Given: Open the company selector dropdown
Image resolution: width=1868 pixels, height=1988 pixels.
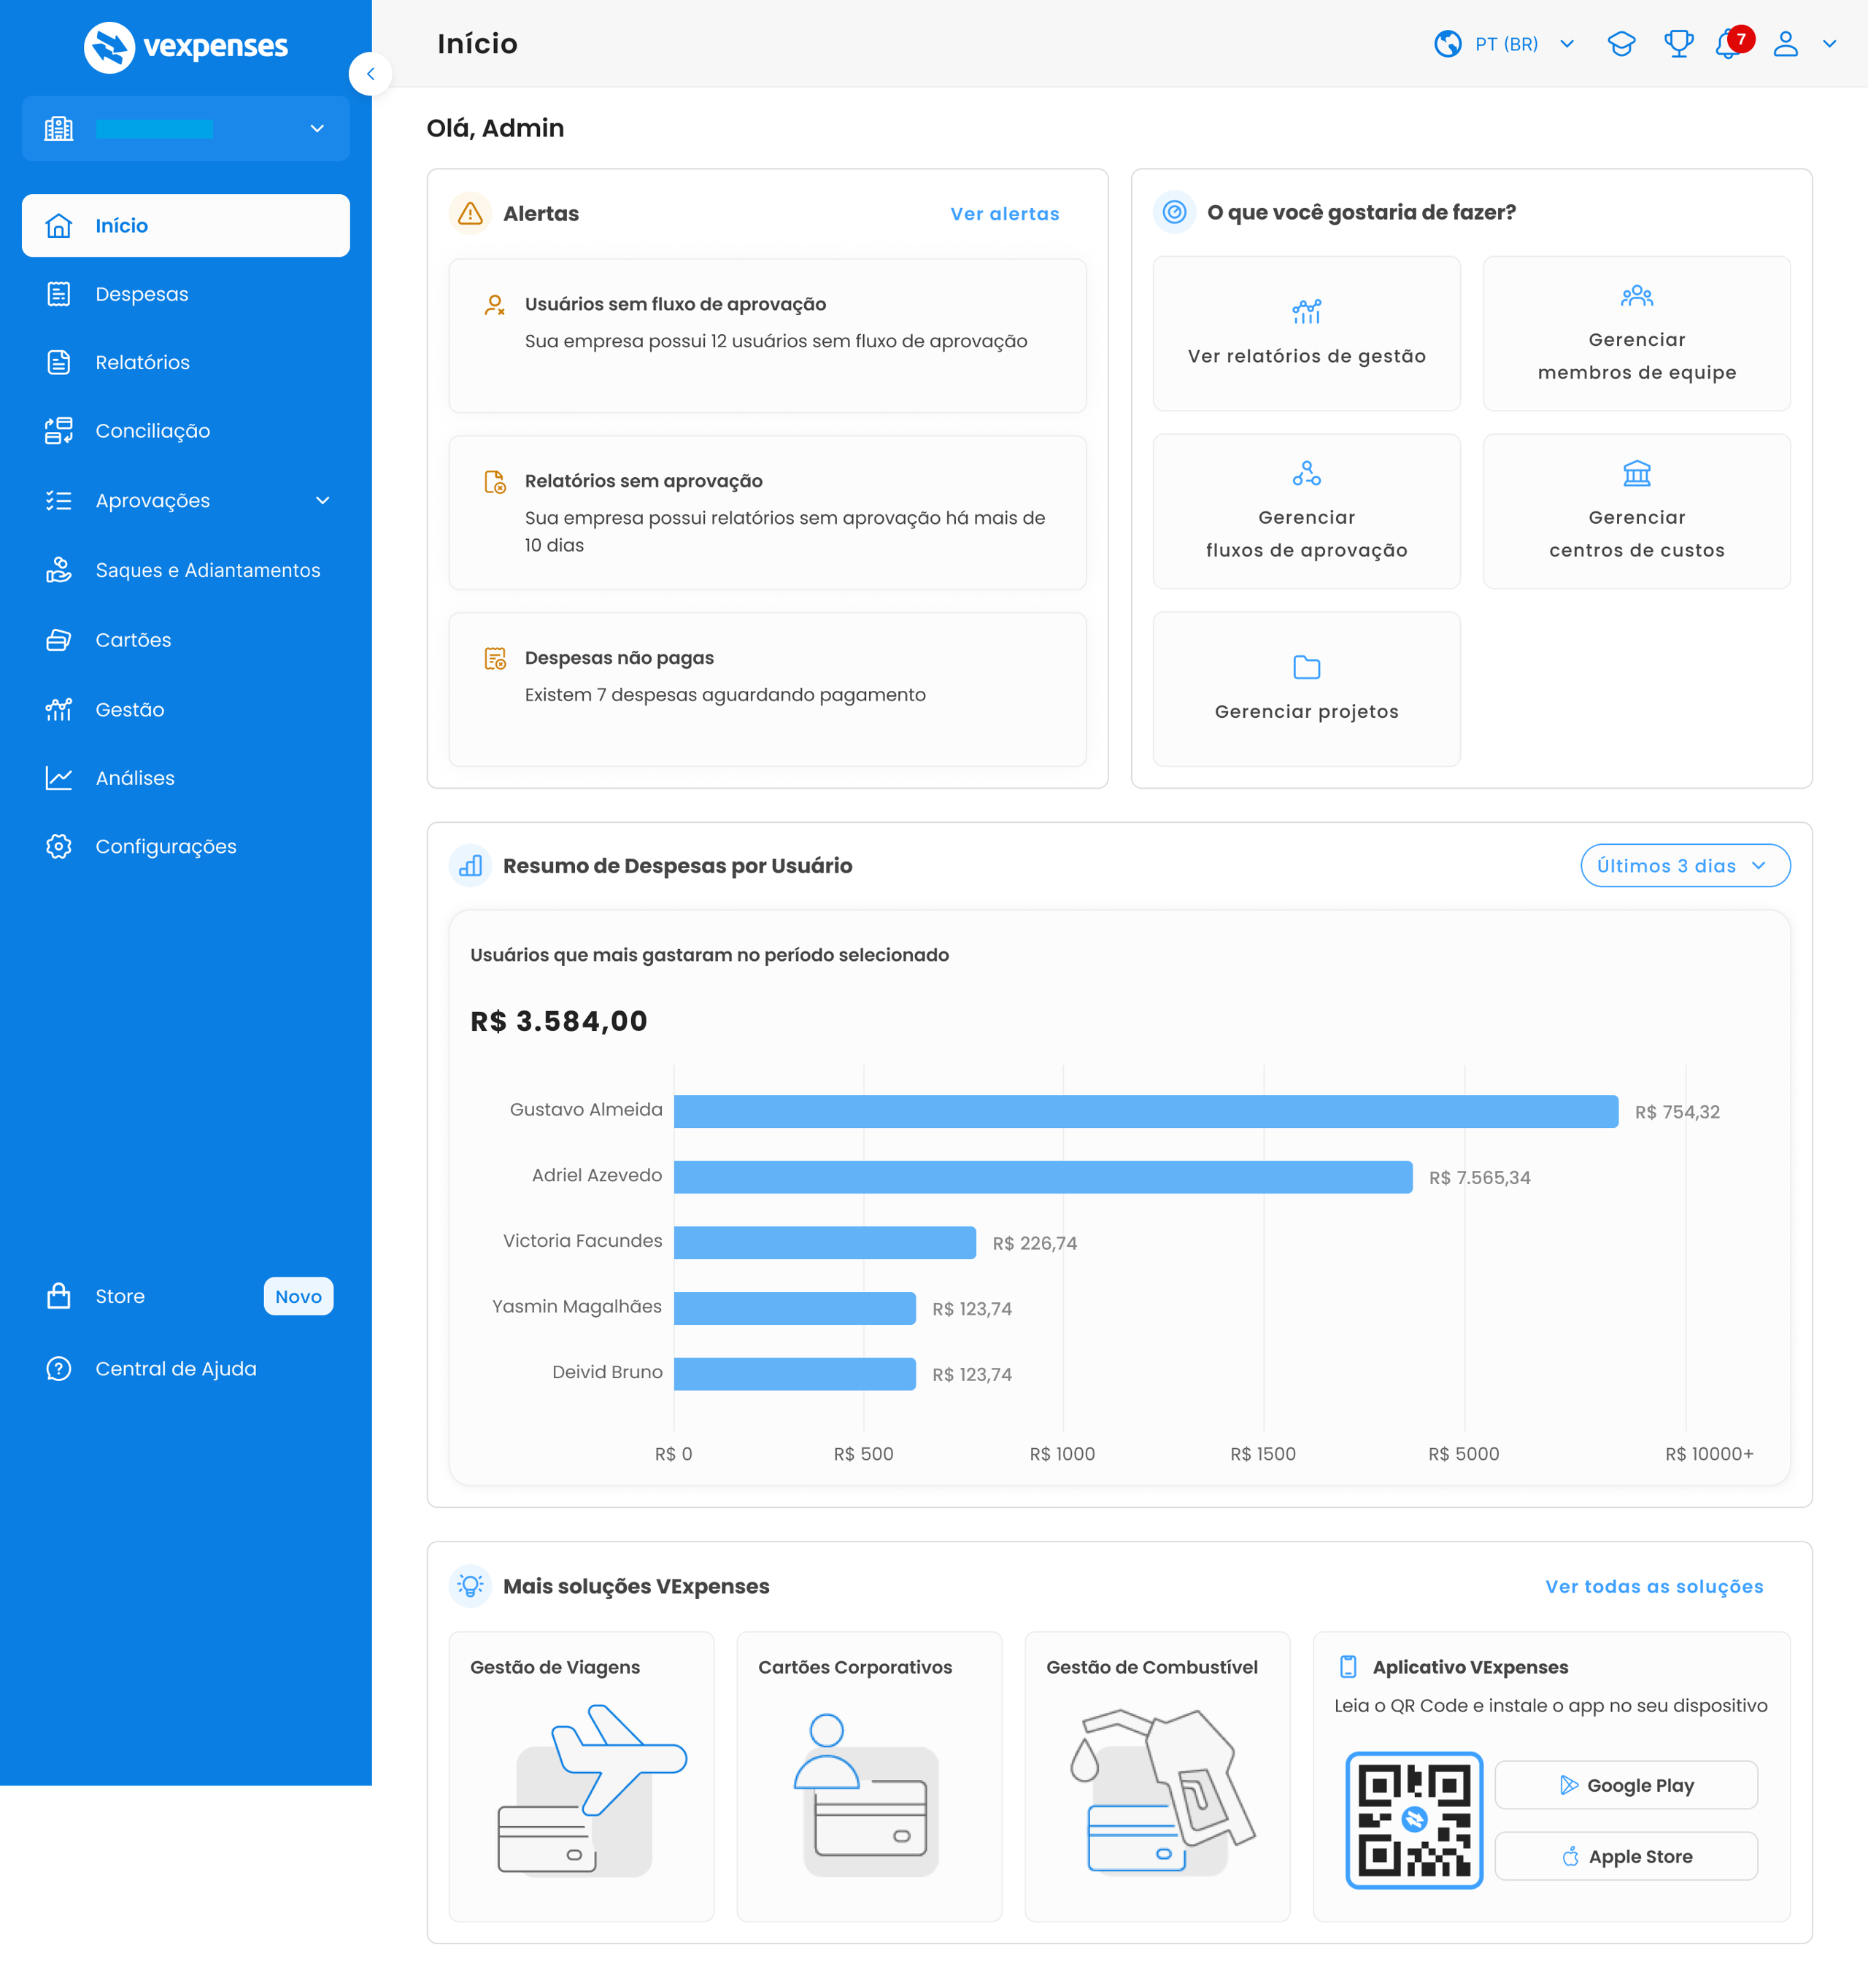Looking at the screenshot, I should tap(186, 128).
